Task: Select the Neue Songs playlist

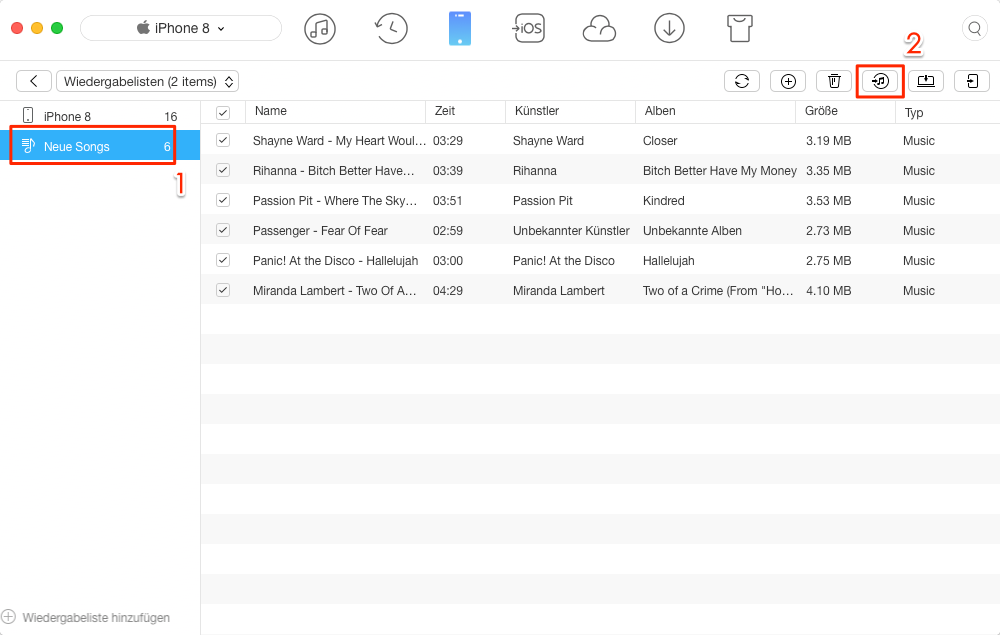Action: [x=100, y=146]
